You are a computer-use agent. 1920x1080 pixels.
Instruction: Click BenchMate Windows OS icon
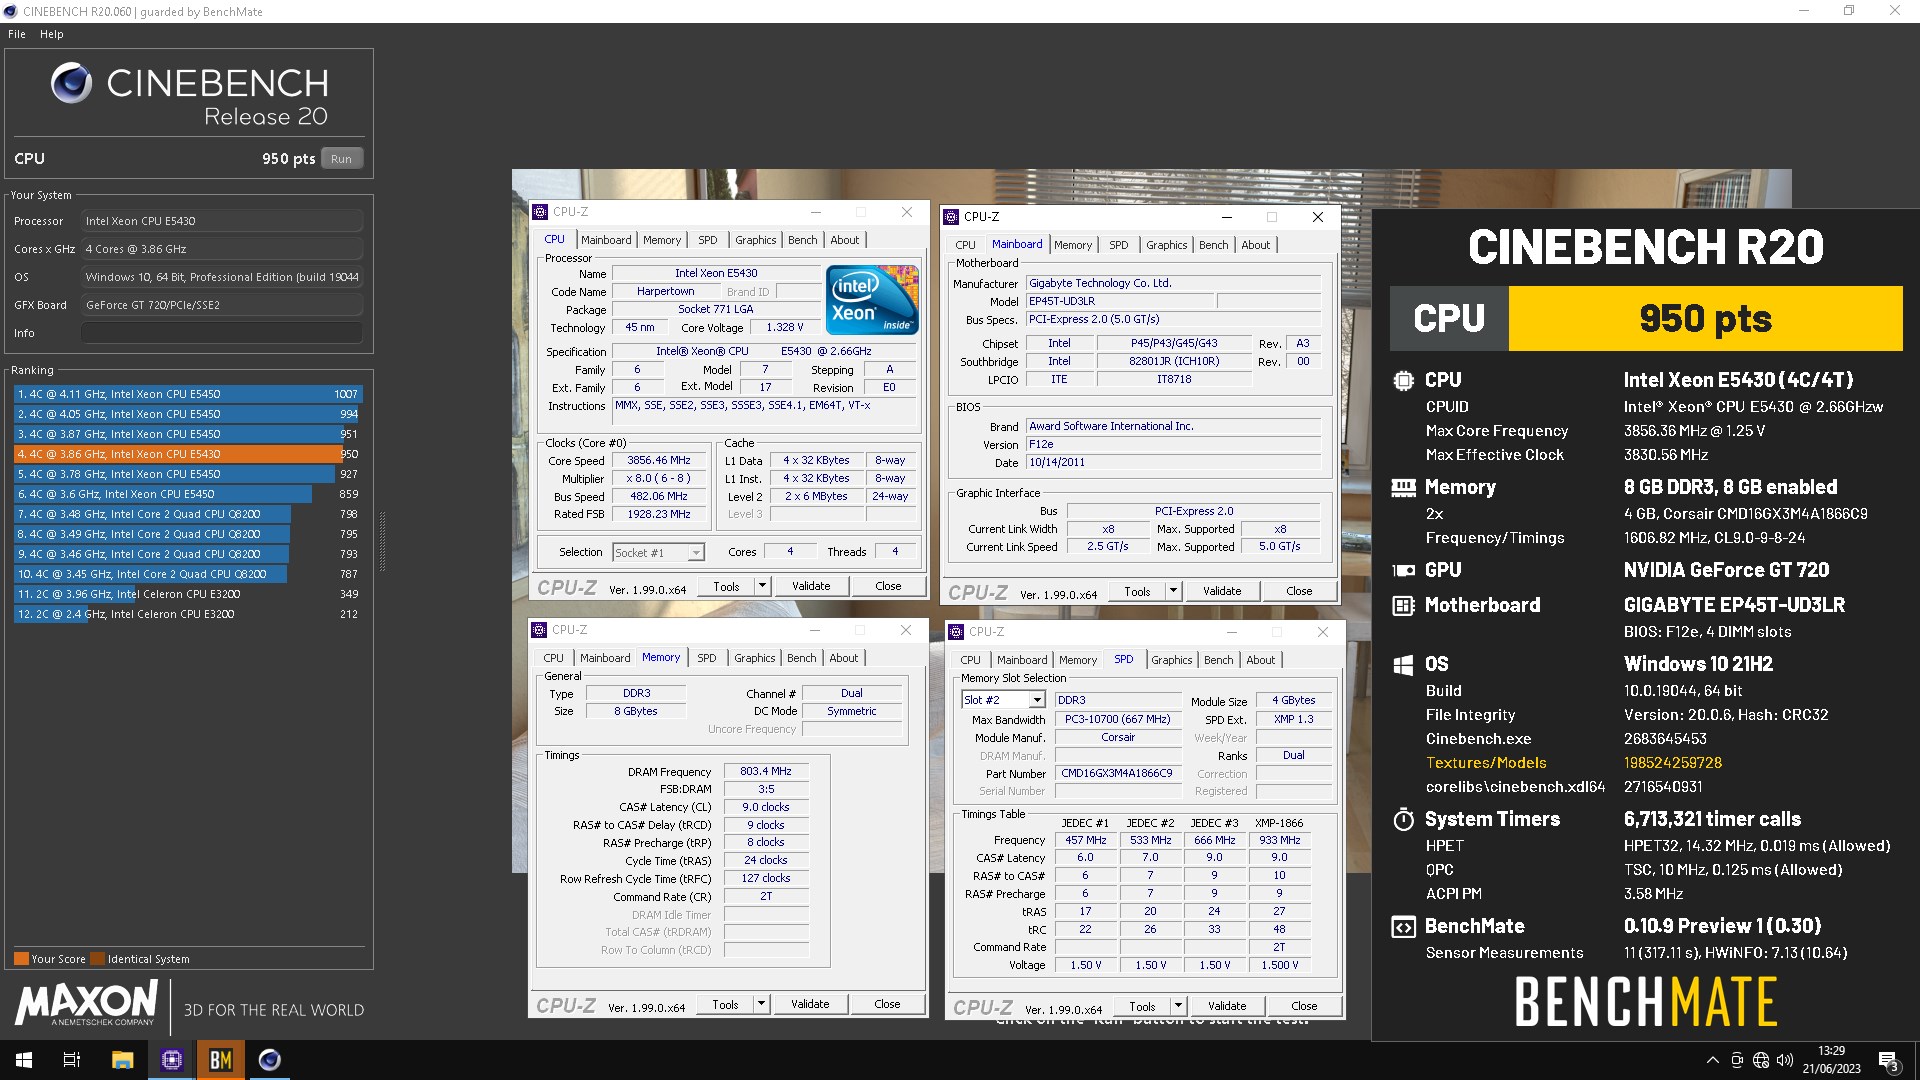tap(1404, 665)
